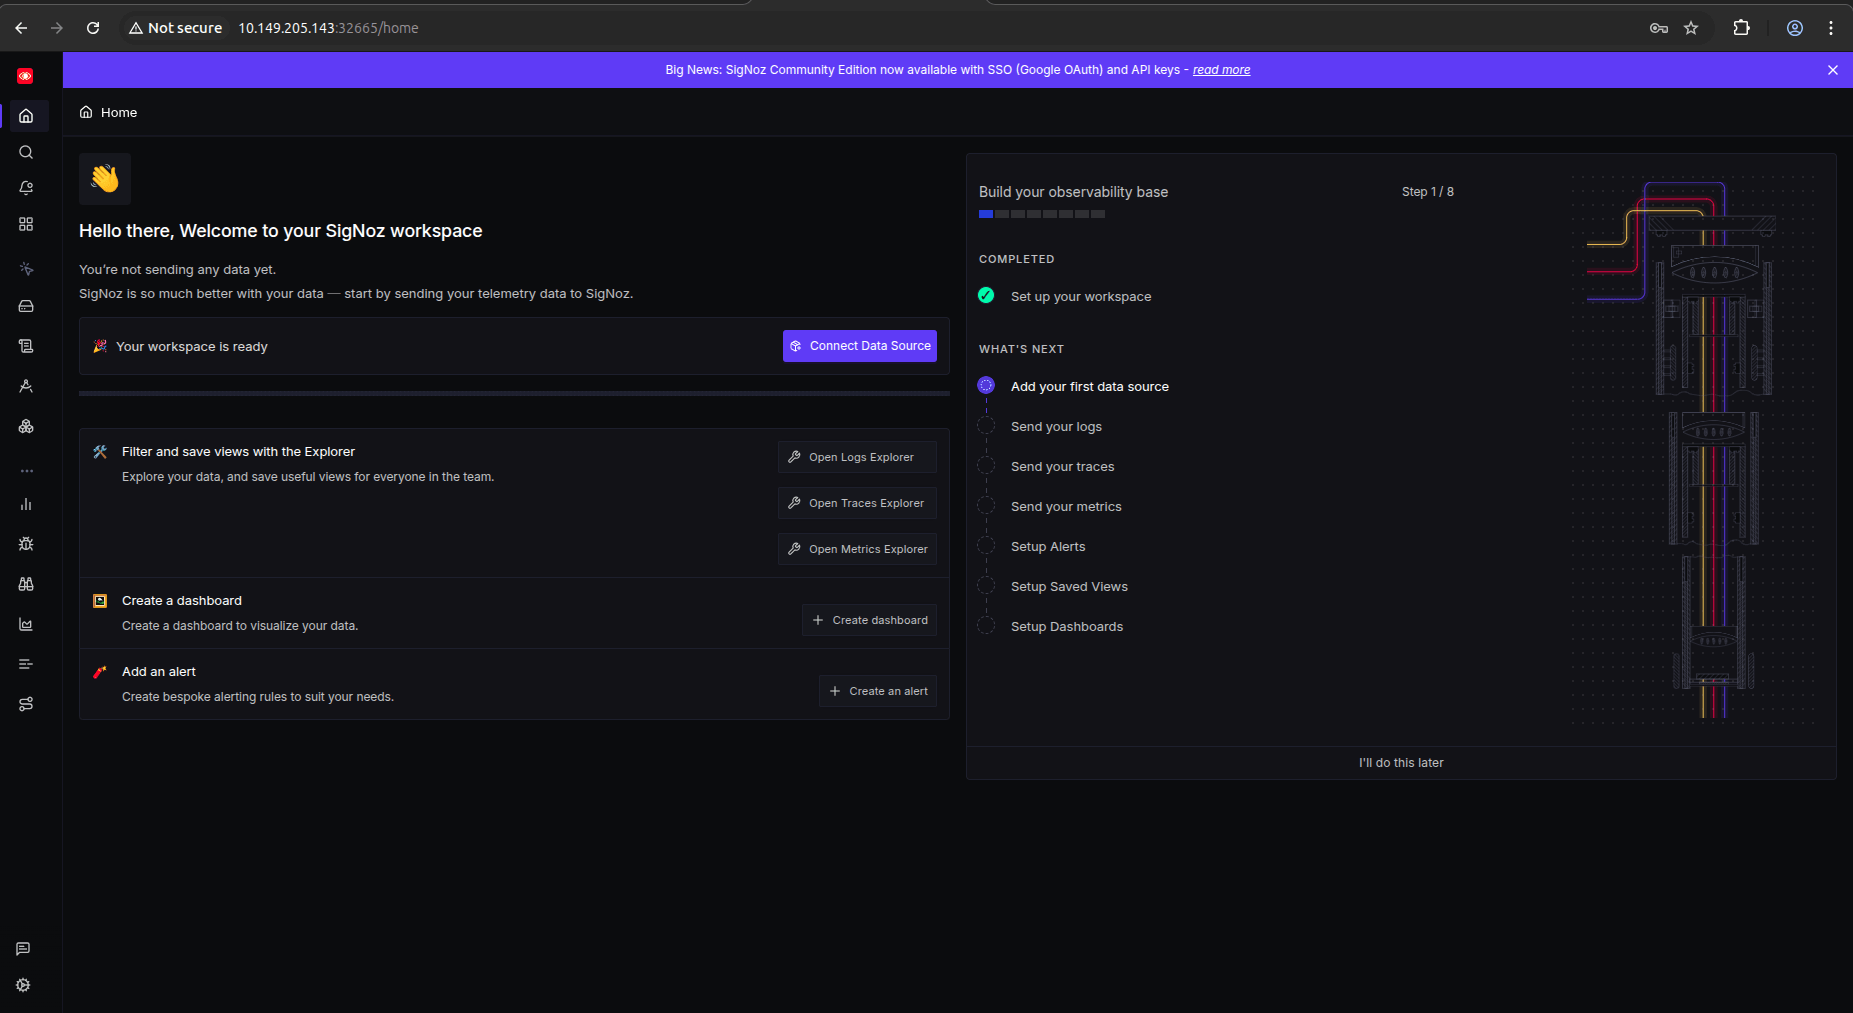Click the sparkle cursor shortcuts icon in sidebar

coord(26,268)
